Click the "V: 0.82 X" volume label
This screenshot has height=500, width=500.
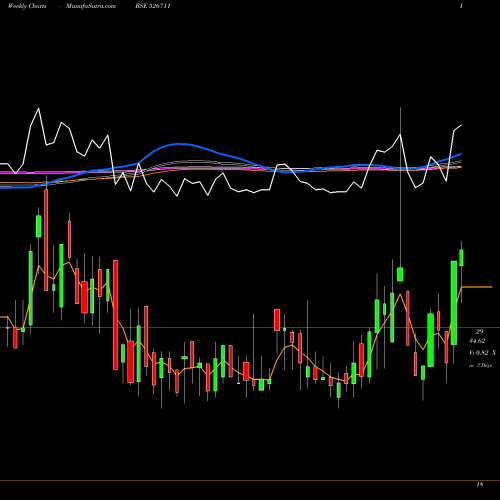482,353
